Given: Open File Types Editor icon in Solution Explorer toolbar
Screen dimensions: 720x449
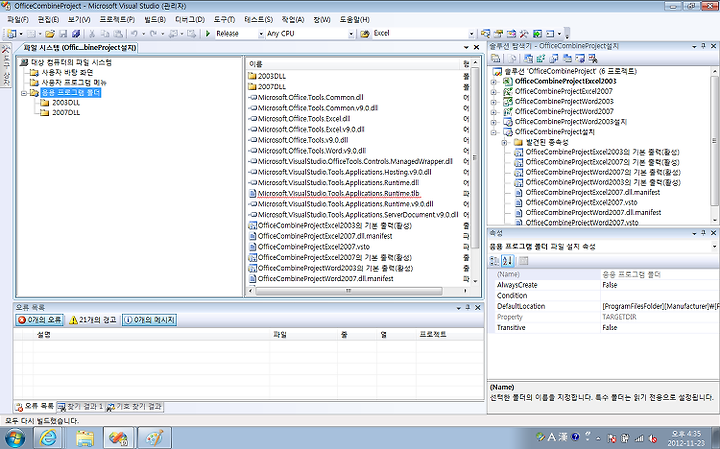Looking at the screenshot, I should [x=554, y=58].
